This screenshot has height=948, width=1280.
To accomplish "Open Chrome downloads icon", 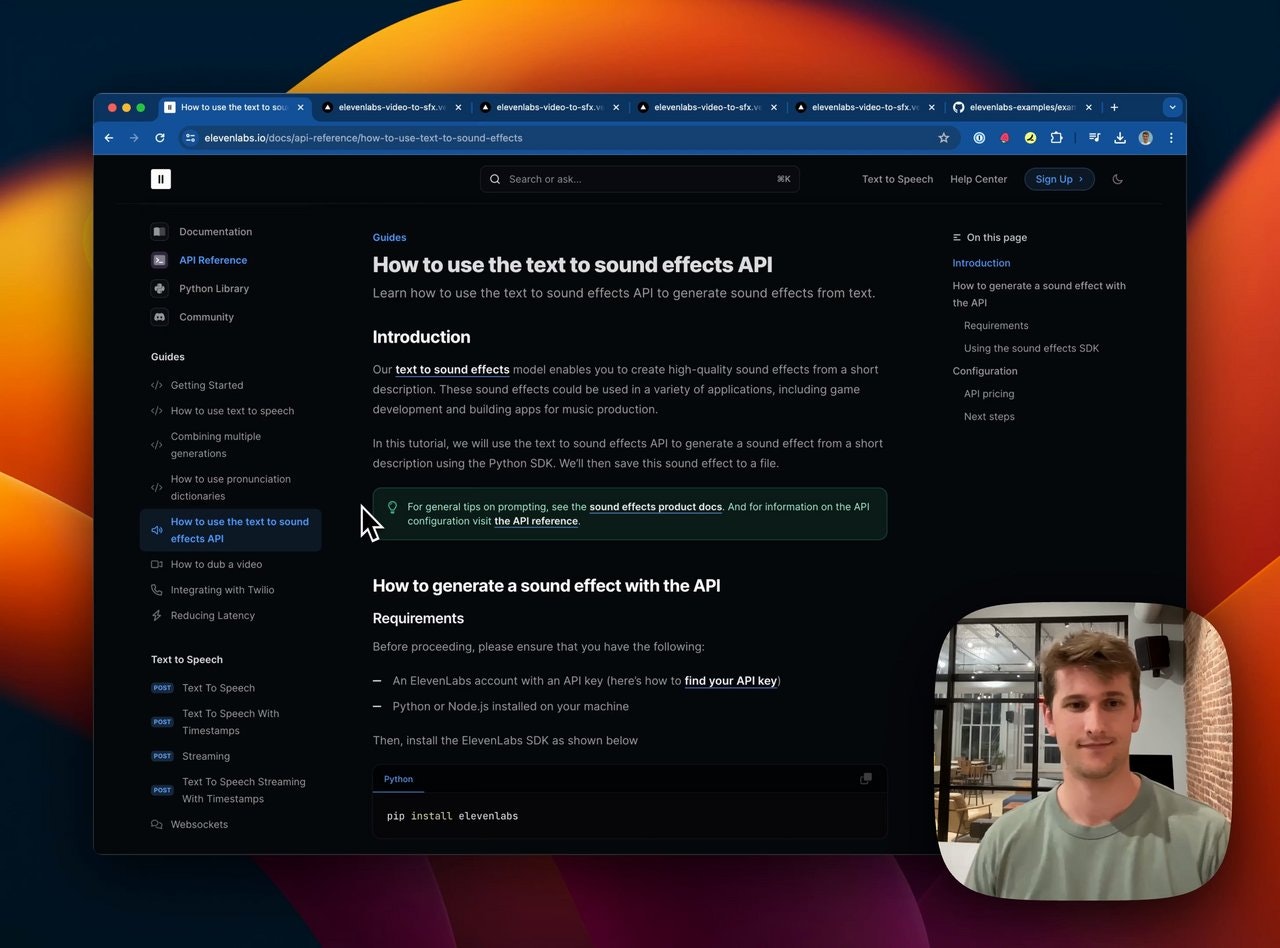I will point(1120,138).
